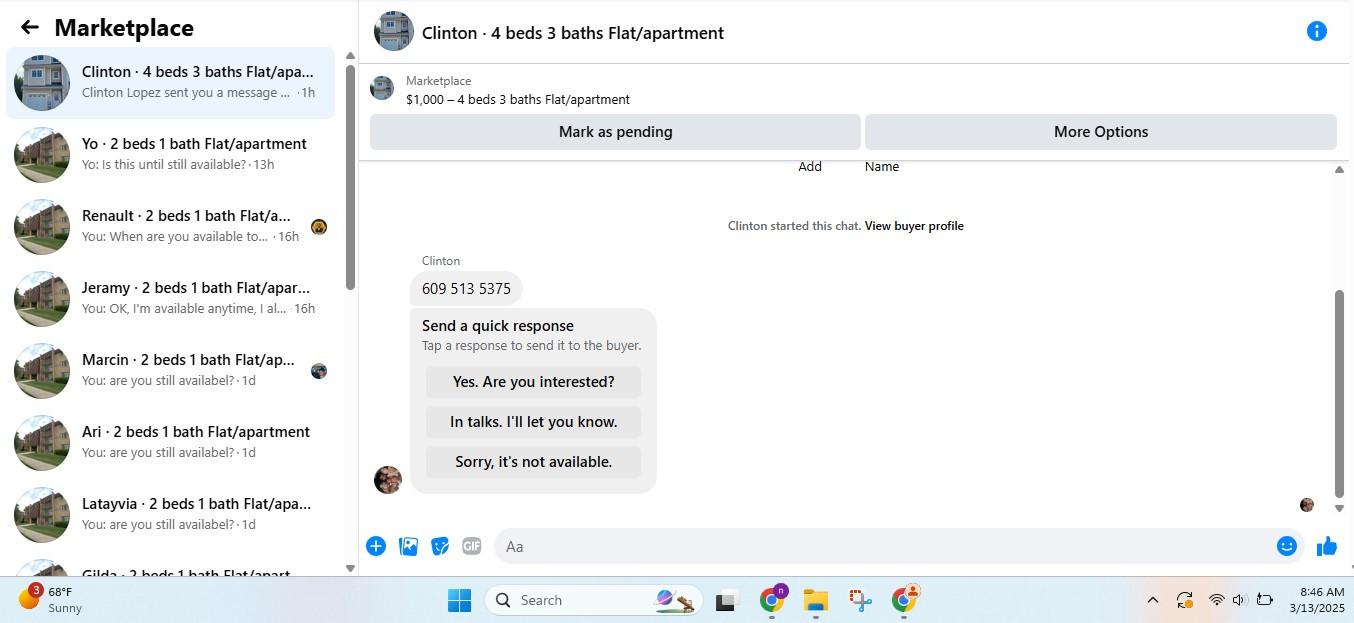Click the phone number message 609 513 5375
The width and height of the screenshot is (1354, 623).
[466, 289]
